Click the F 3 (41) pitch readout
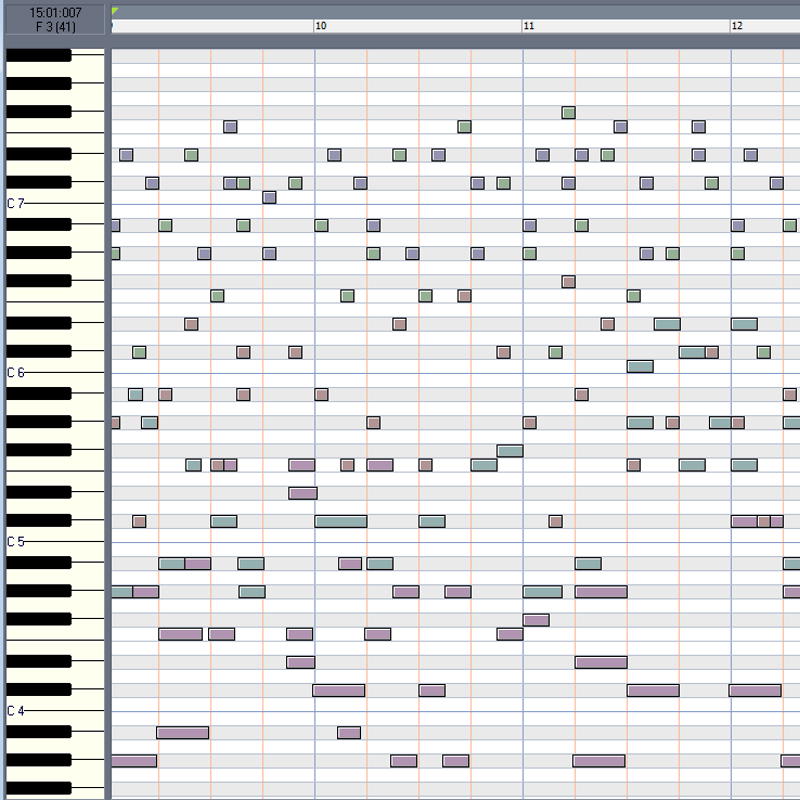Image resolution: width=800 pixels, height=800 pixels. [55, 27]
